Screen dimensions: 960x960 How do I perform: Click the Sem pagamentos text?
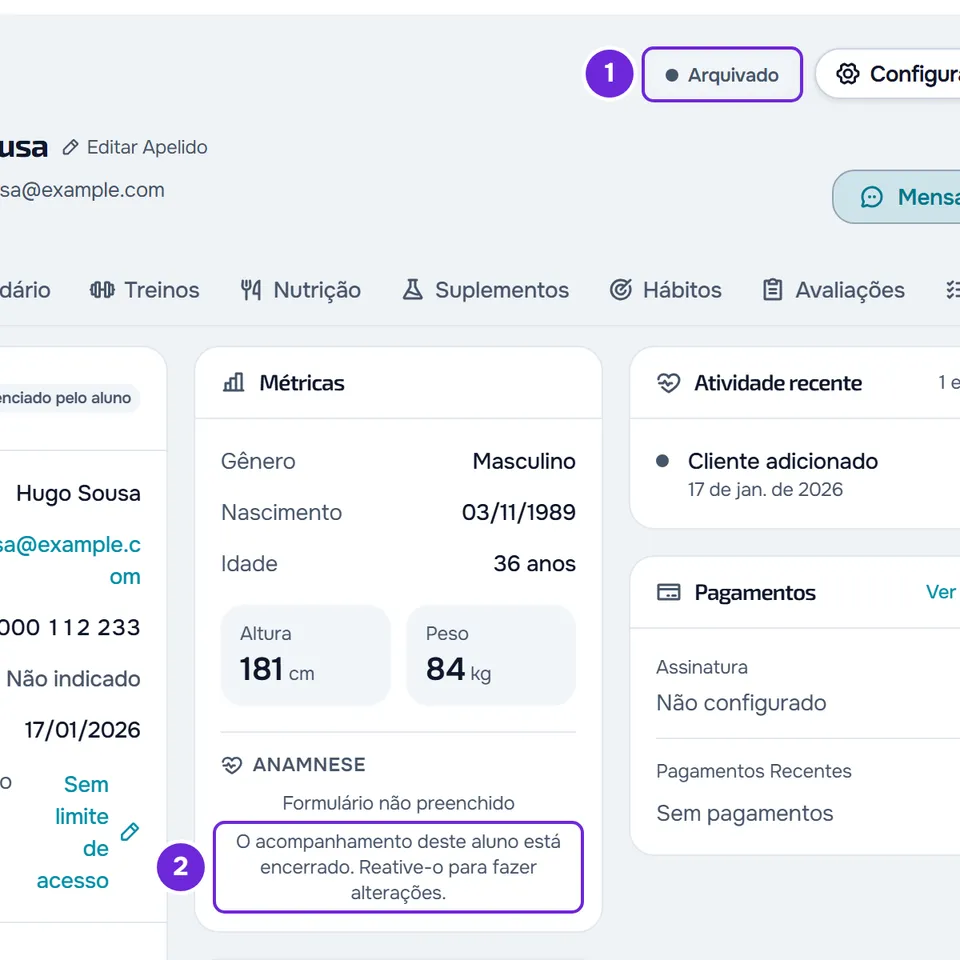744,813
